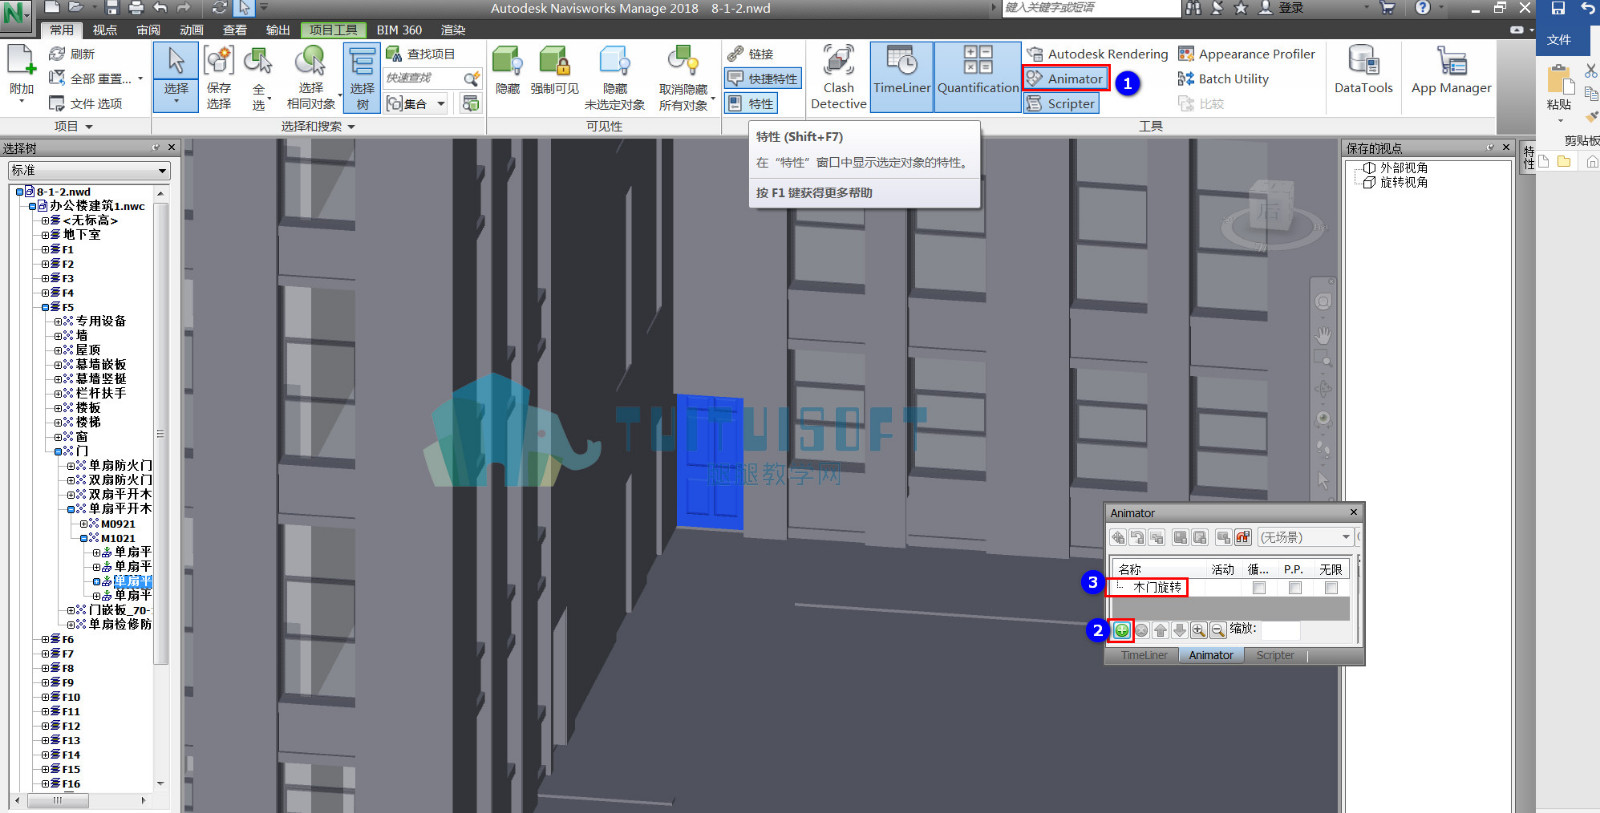This screenshot has height=813, width=1600.
Task: Open the Quantification tool
Action: point(977,77)
